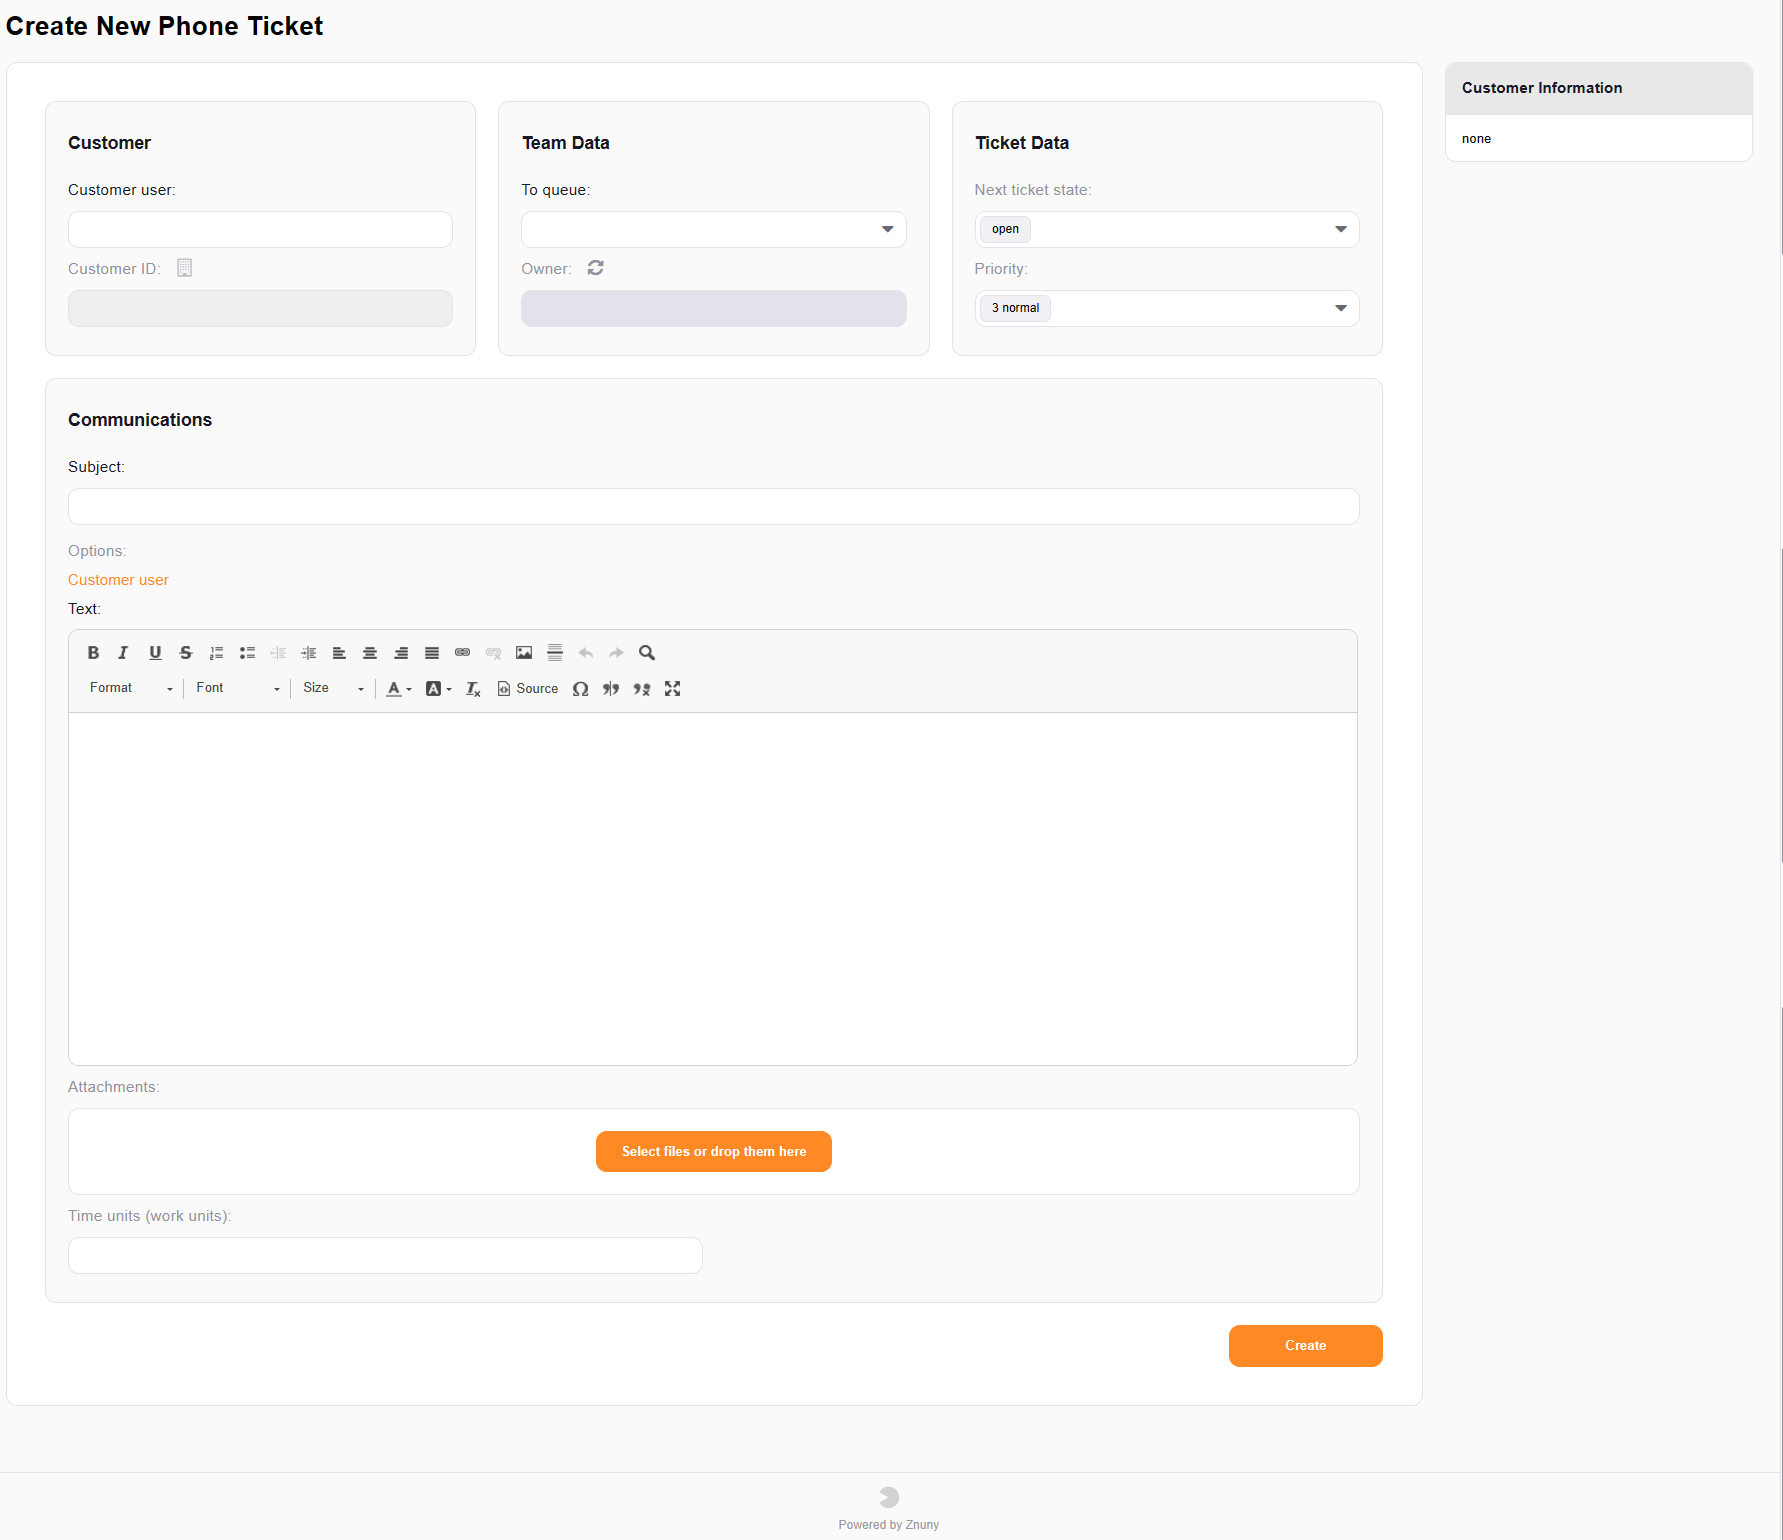Open find with the magnifier icon
The width and height of the screenshot is (1783, 1540).
[x=647, y=653]
